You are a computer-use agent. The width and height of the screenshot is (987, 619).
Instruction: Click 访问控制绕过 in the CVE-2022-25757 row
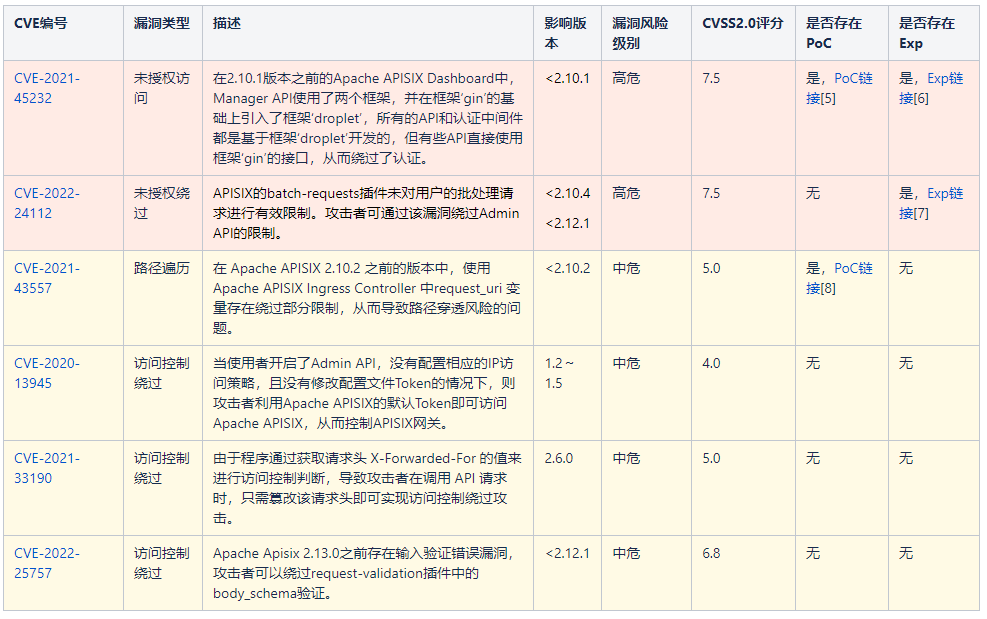tap(162, 564)
